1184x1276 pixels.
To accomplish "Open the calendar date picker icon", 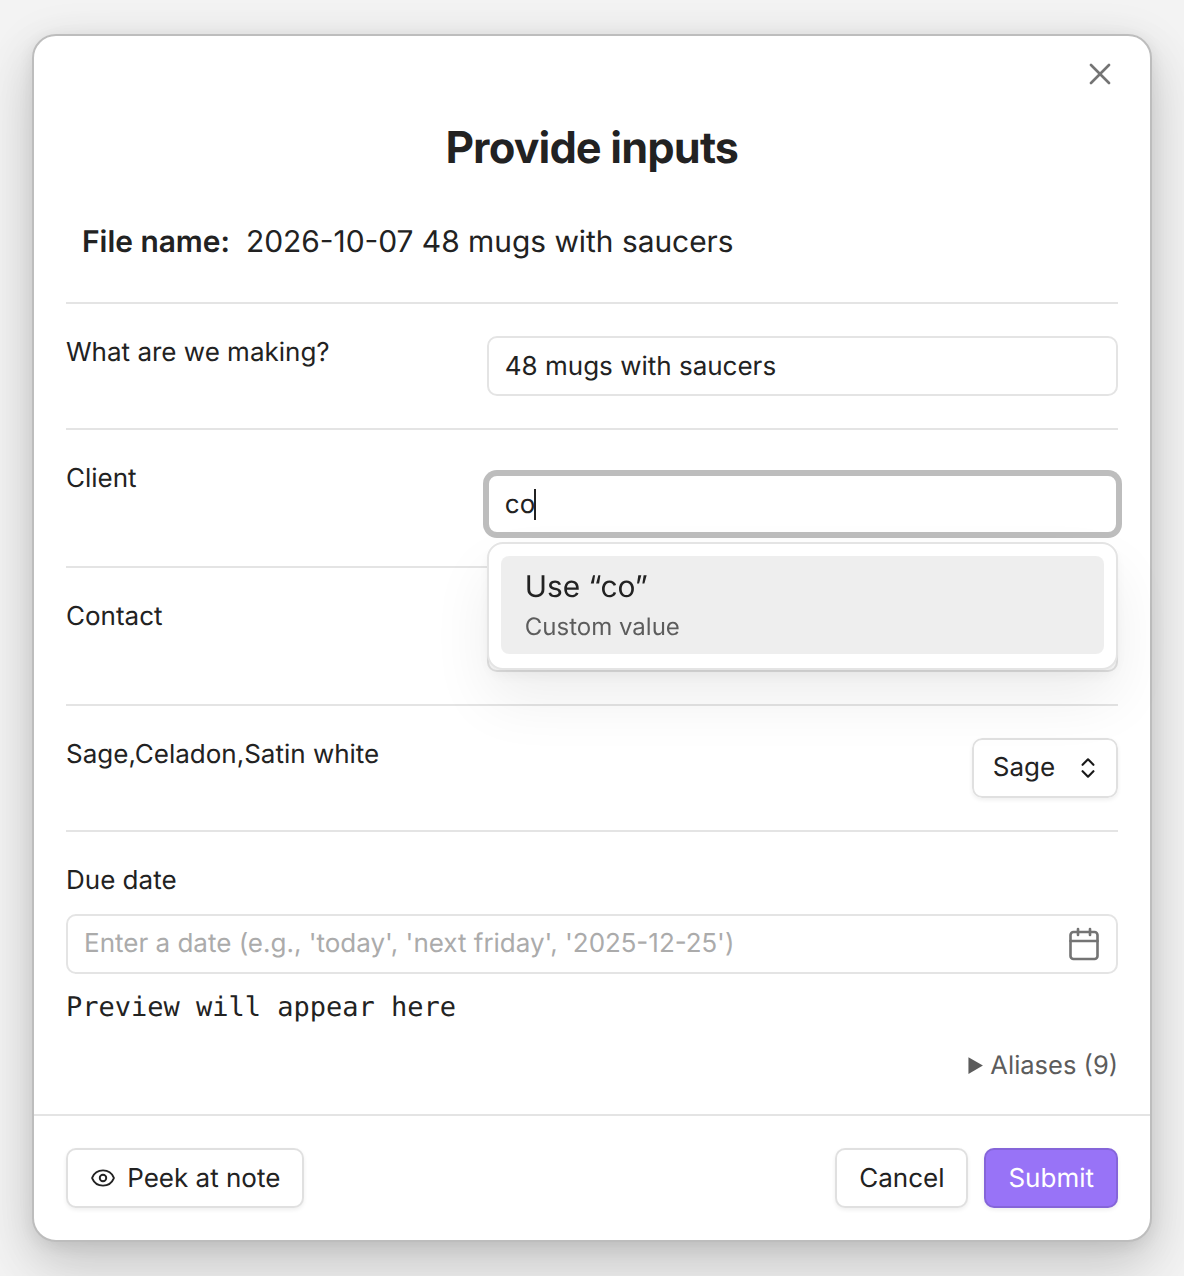I will point(1083,944).
